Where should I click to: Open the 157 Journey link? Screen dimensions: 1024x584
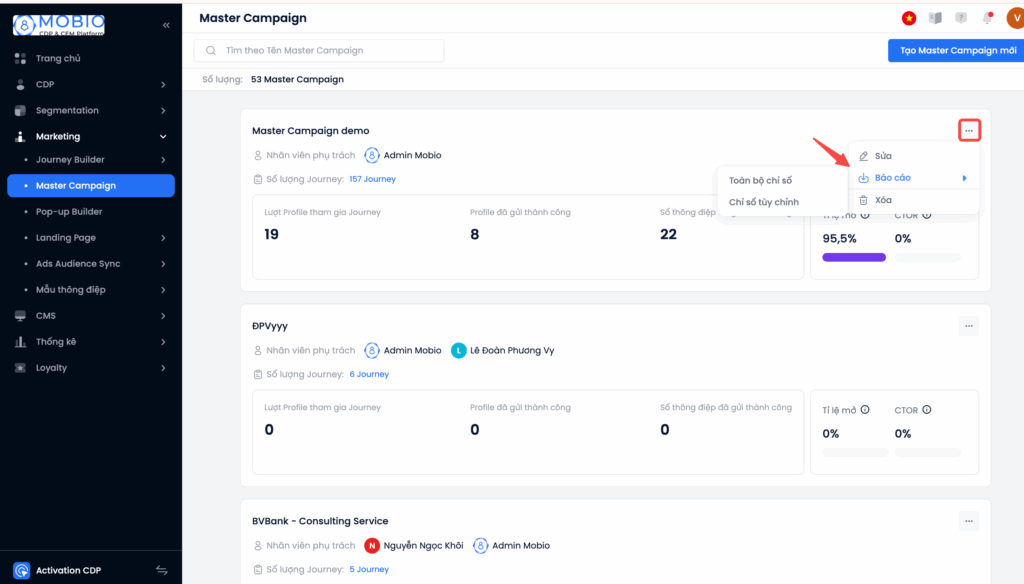coord(372,179)
